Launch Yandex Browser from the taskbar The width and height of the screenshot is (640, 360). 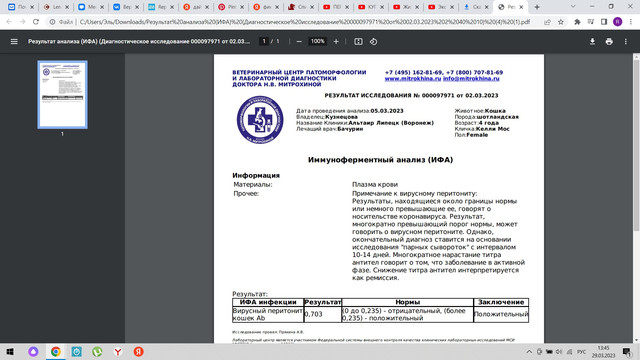click(118, 351)
